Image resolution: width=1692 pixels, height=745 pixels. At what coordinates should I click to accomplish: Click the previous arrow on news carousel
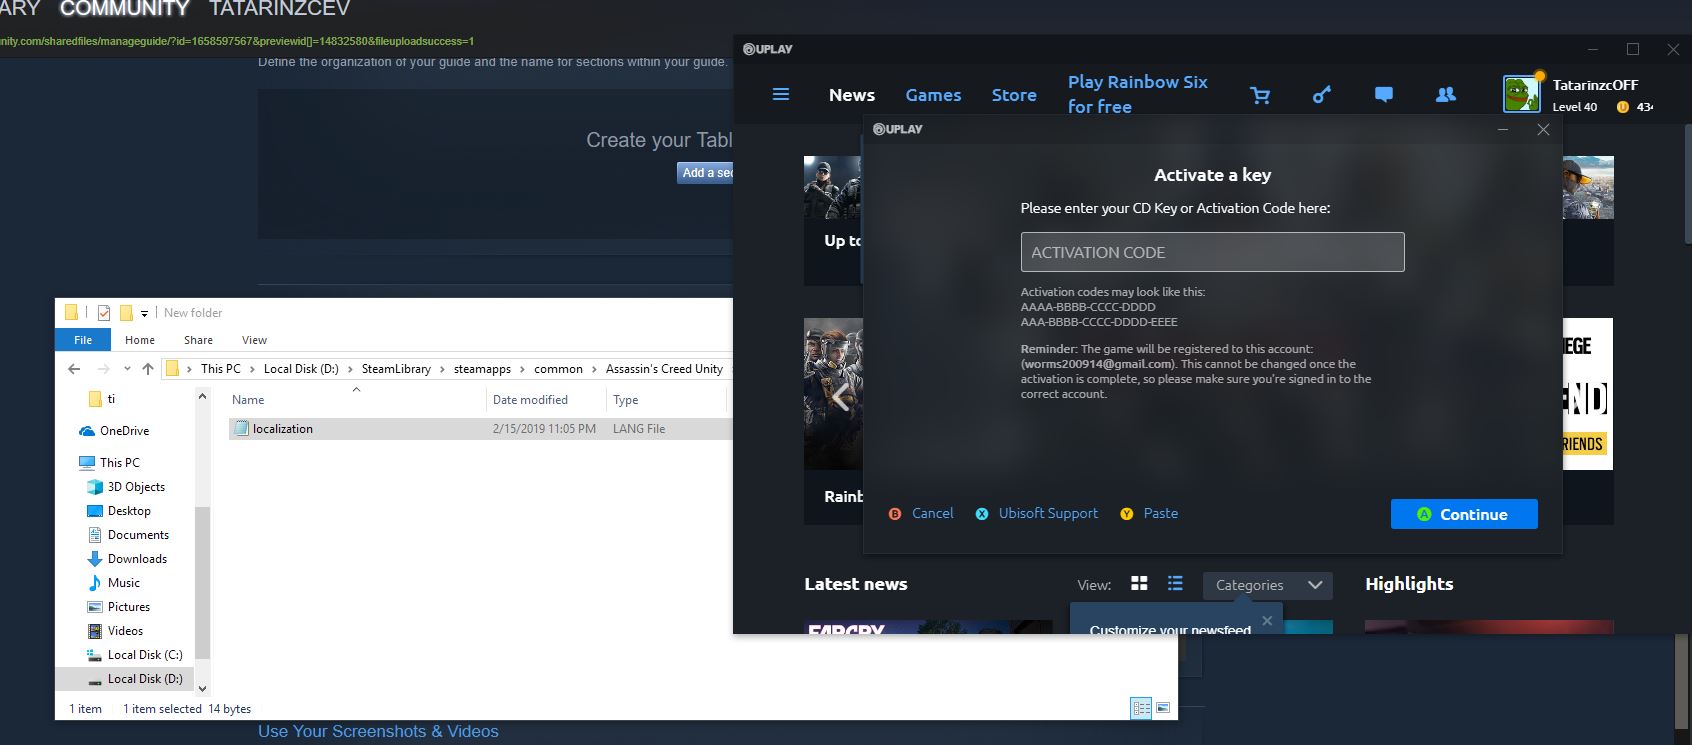840,398
